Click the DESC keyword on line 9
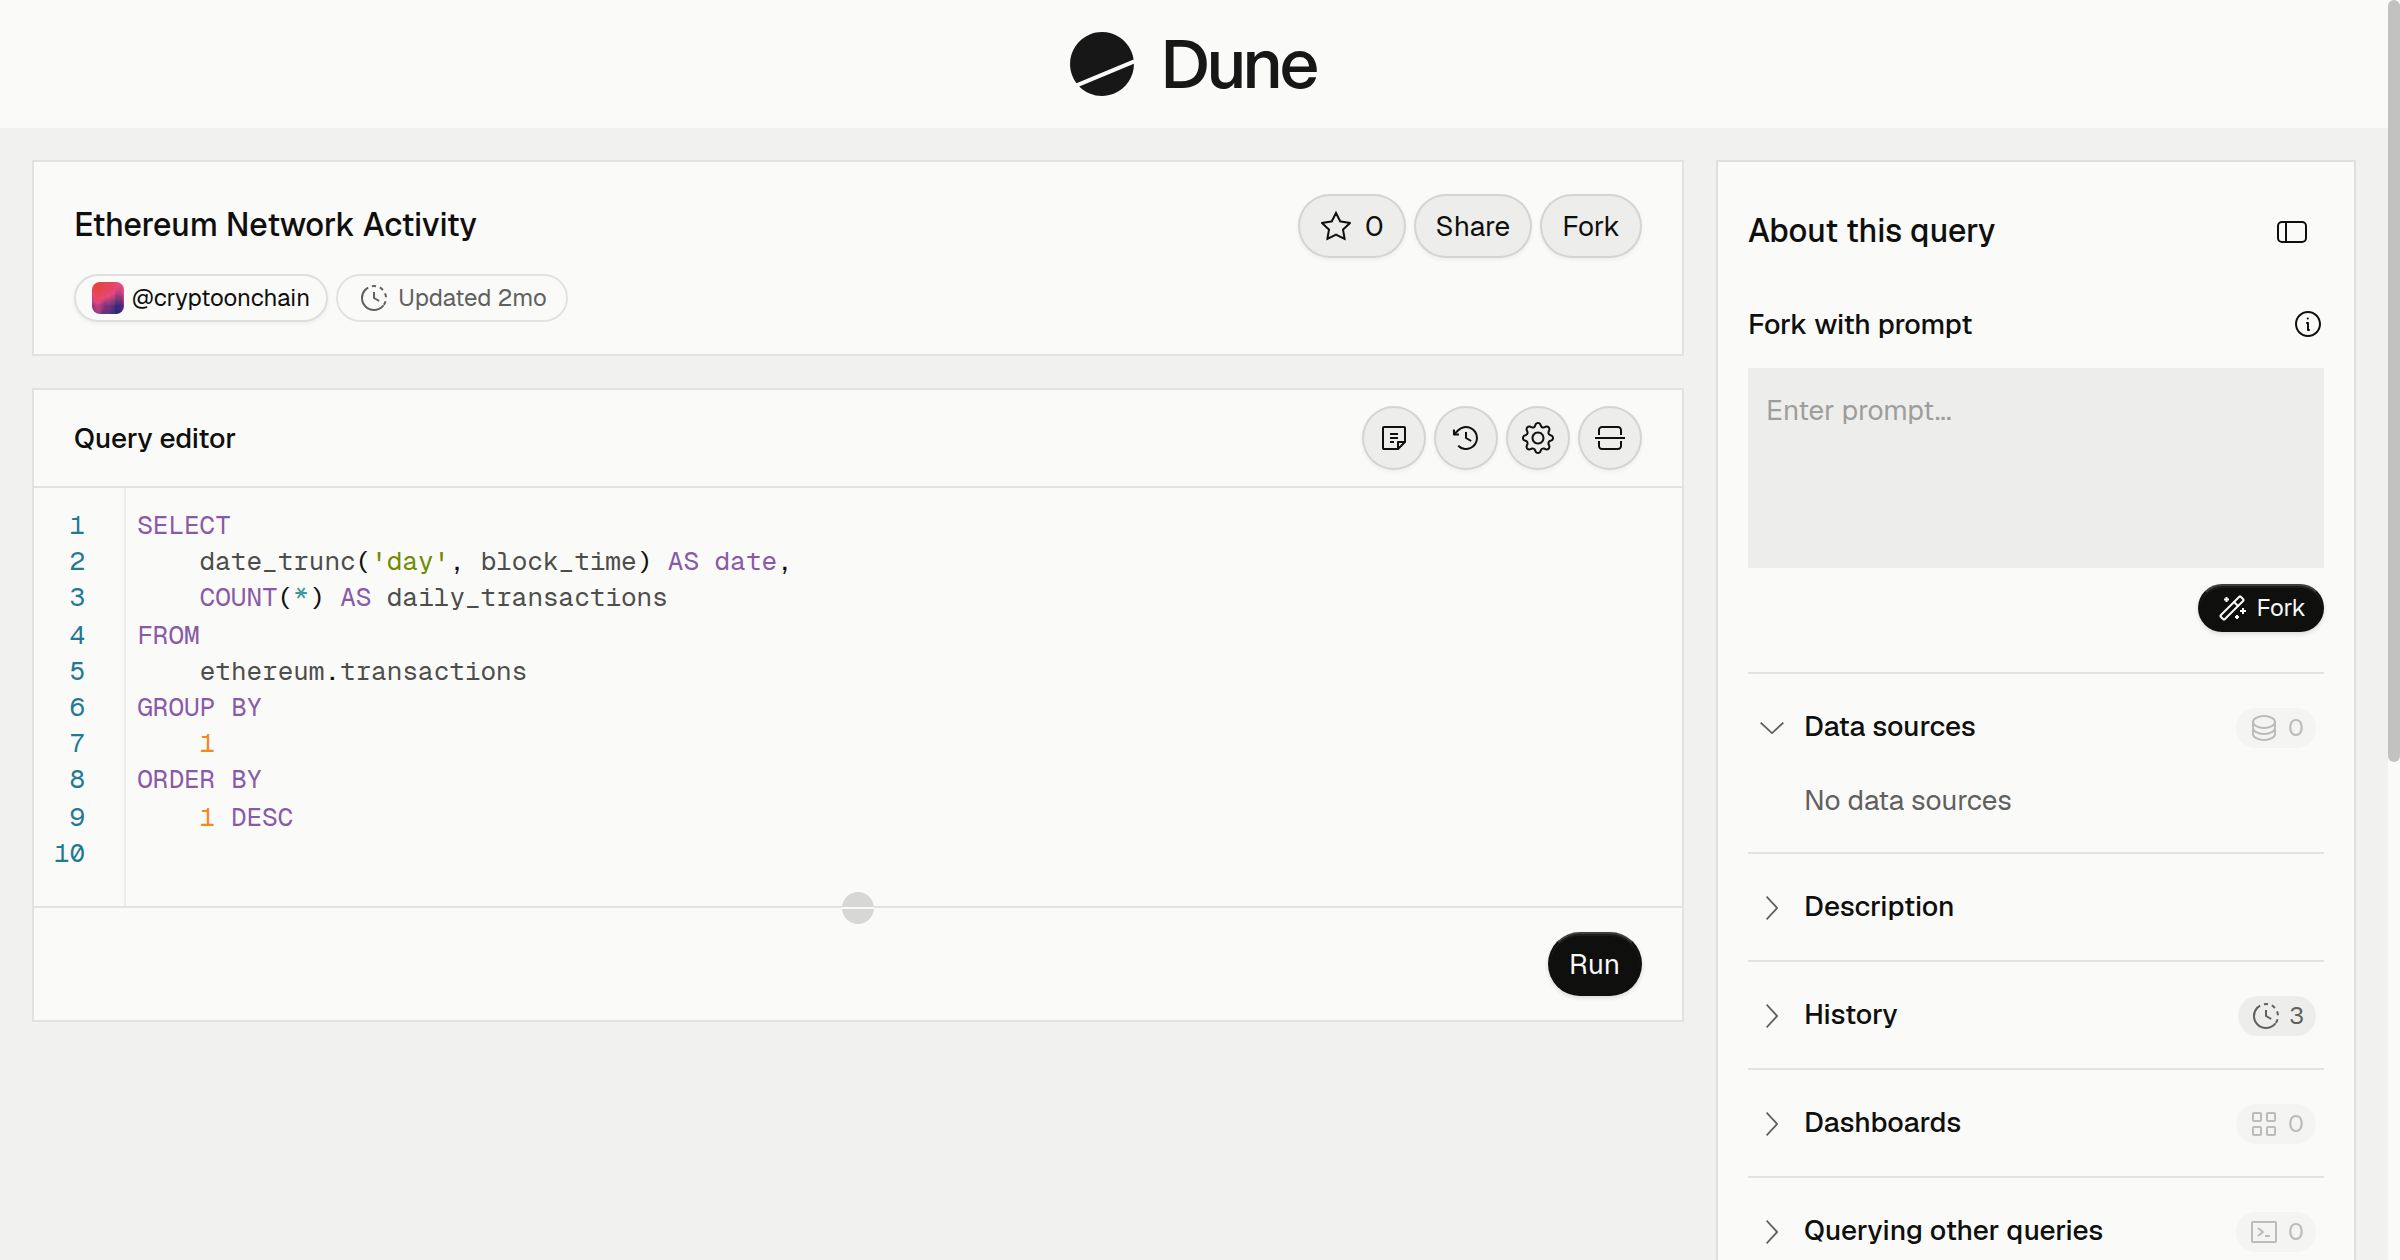 pyautogui.click(x=262, y=818)
